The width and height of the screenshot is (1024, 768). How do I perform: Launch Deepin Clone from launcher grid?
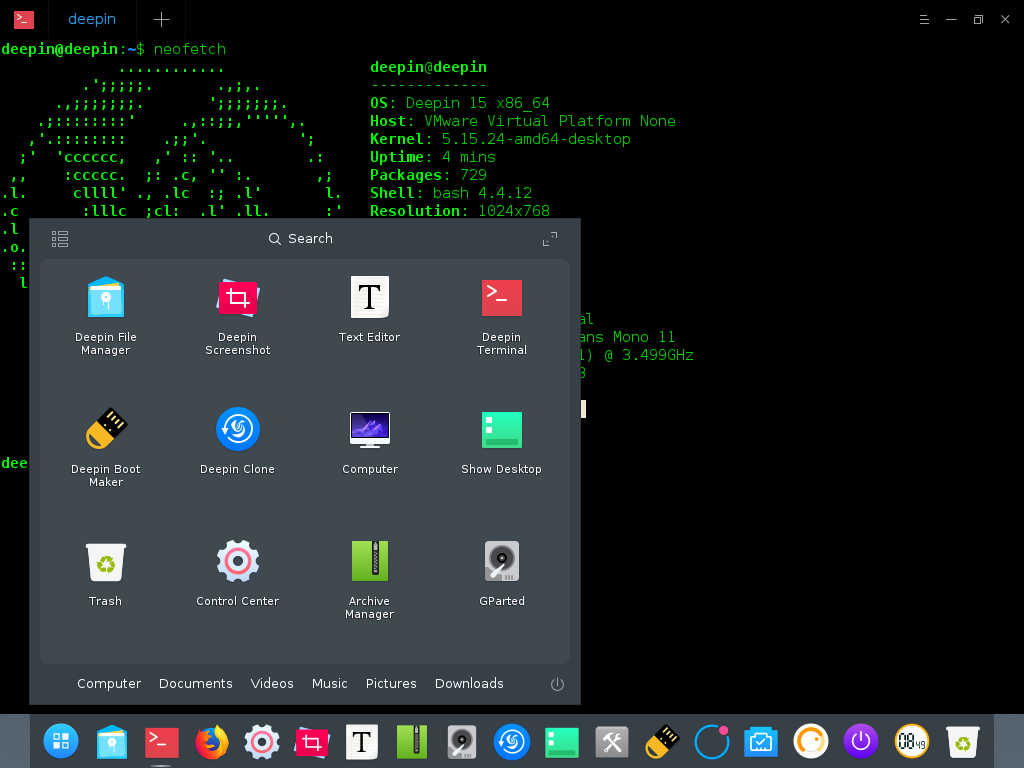238,441
